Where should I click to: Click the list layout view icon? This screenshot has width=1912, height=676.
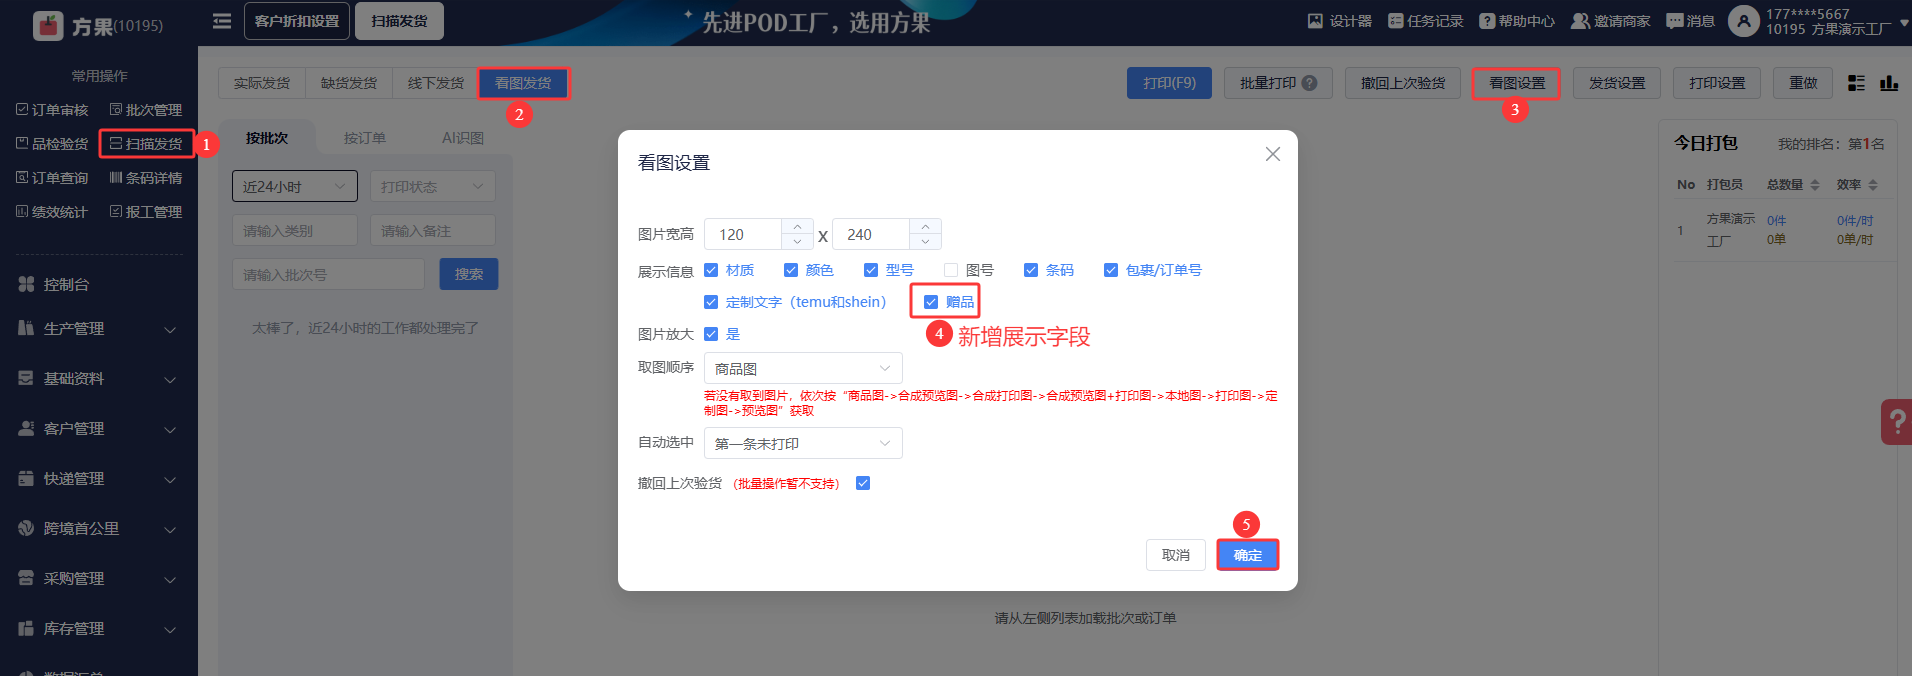[x=1856, y=83]
